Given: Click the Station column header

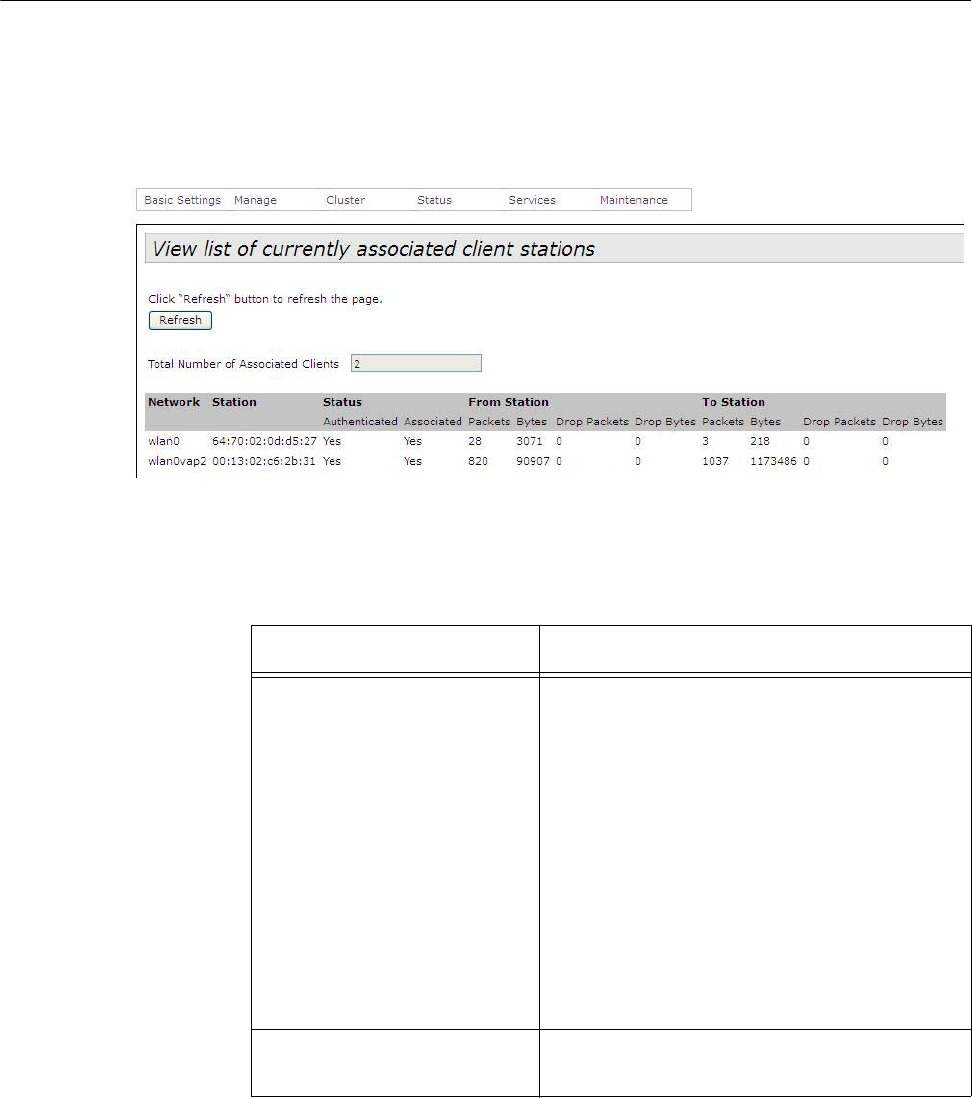Looking at the screenshot, I should coord(234,402).
